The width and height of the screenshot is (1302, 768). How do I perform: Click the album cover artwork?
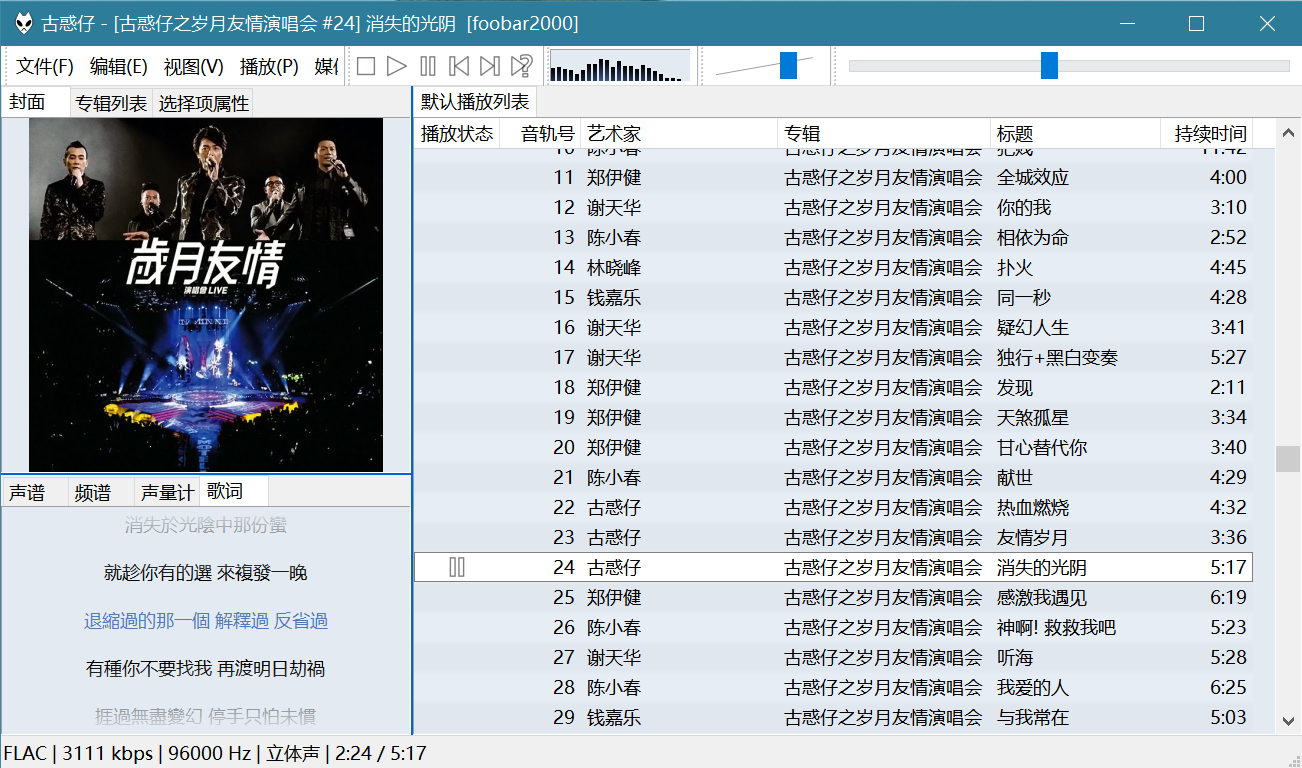[206, 295]
